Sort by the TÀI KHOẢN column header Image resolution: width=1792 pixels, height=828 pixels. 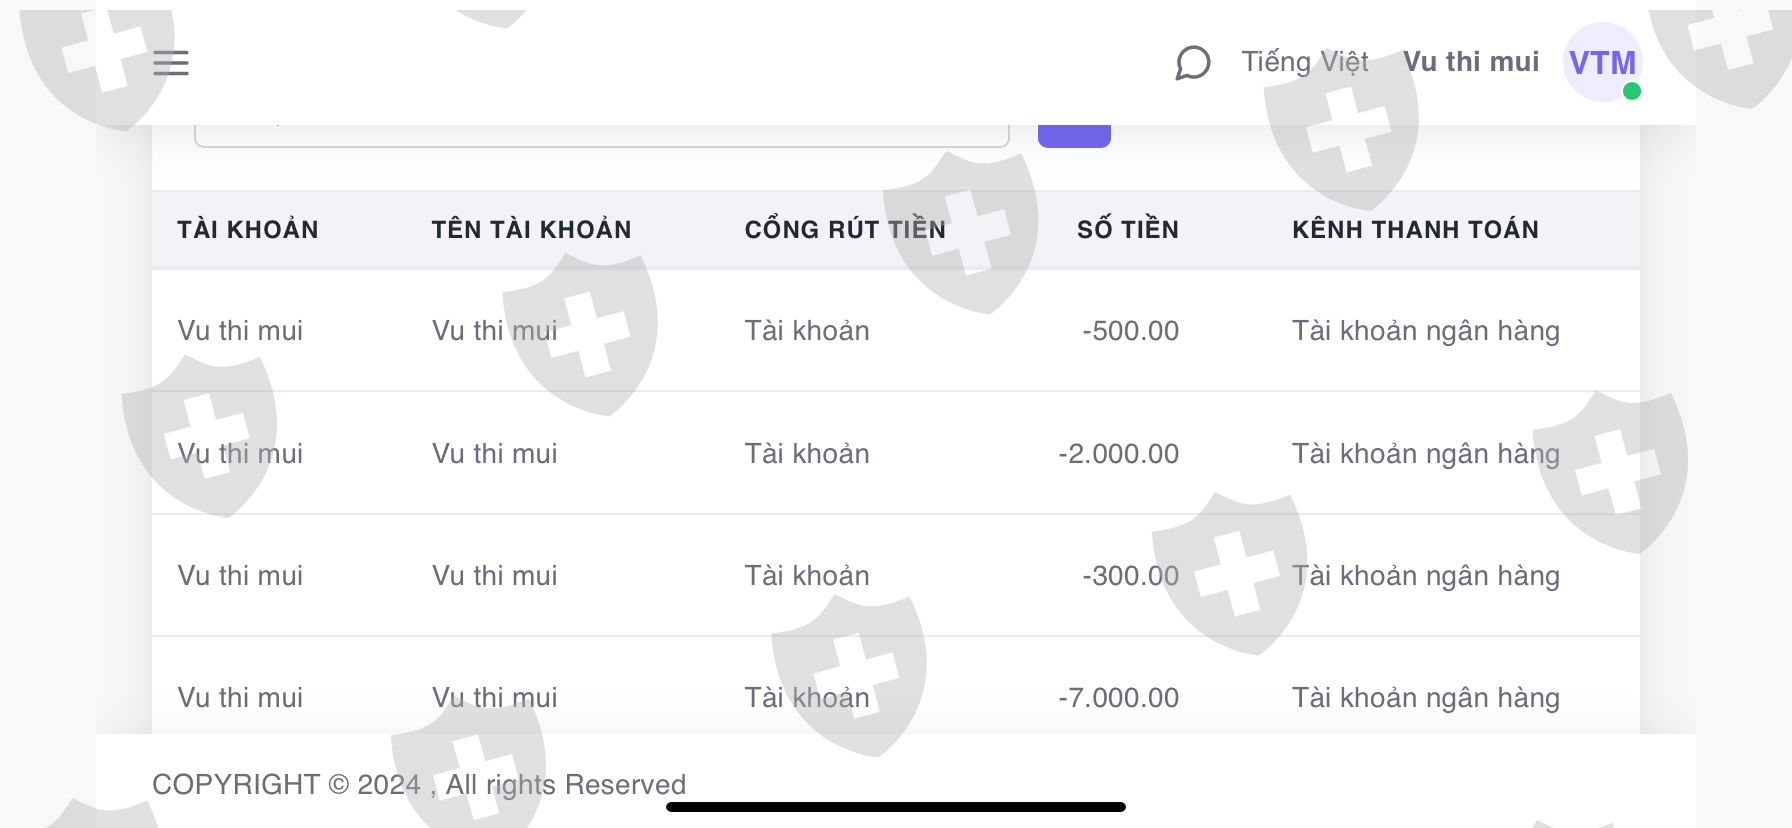click(247, 230)
